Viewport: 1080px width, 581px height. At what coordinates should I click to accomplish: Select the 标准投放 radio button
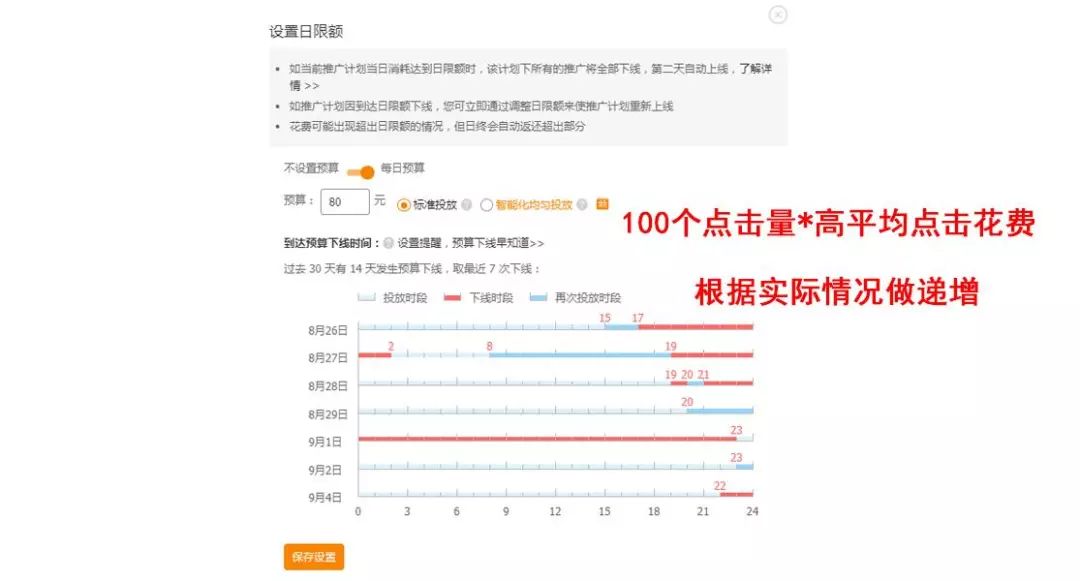pos(403,204)
